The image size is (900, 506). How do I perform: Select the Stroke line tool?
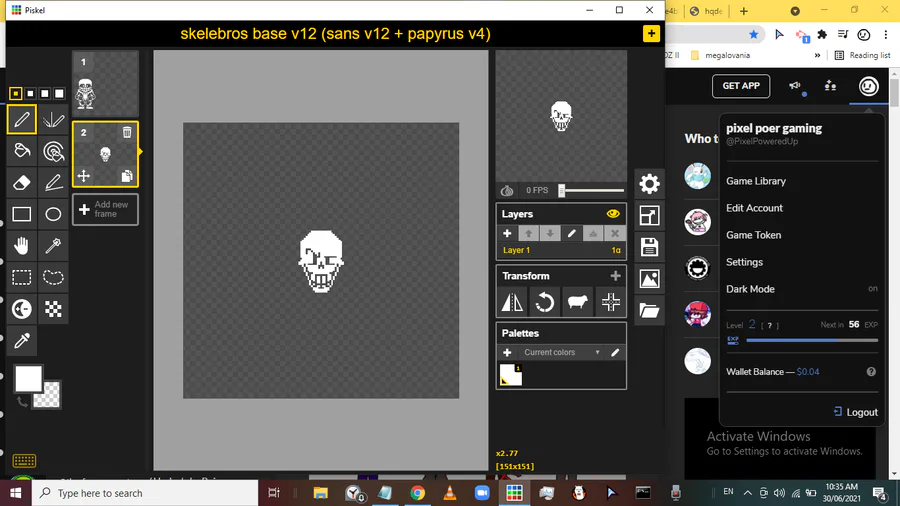pyautogui.click(x=53, y=182)
